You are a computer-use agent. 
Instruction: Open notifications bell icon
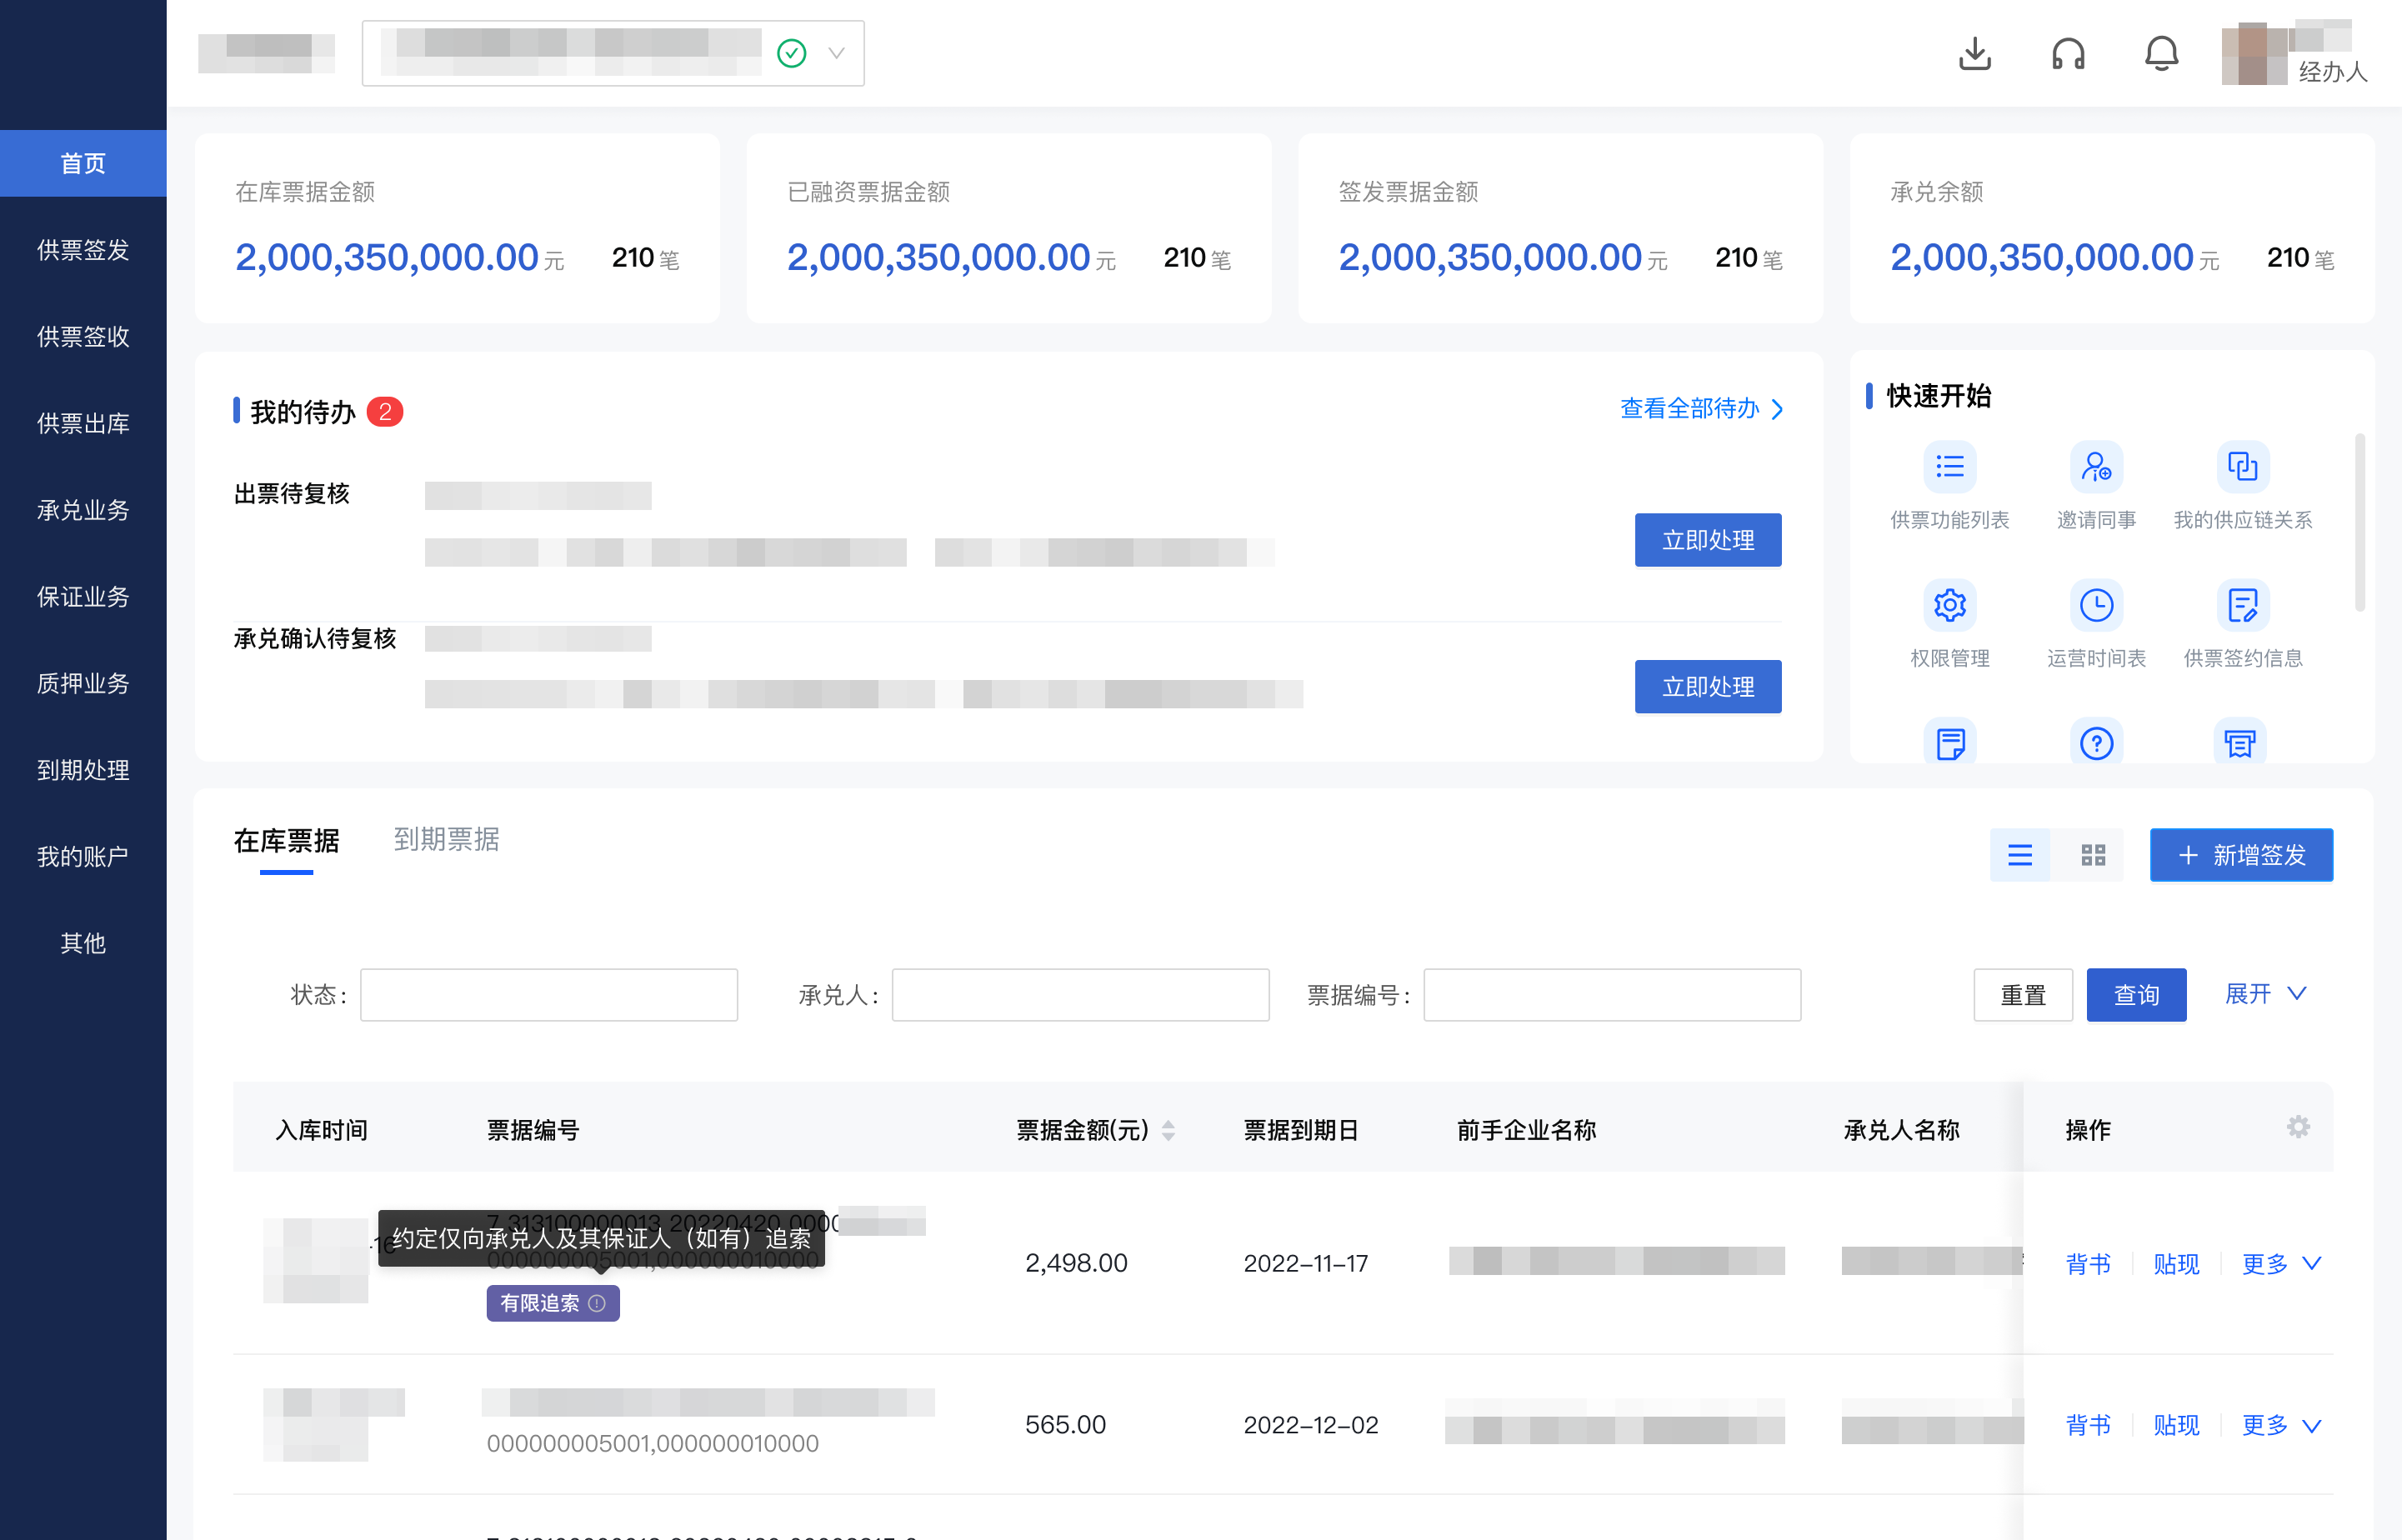coord(2161,53)
